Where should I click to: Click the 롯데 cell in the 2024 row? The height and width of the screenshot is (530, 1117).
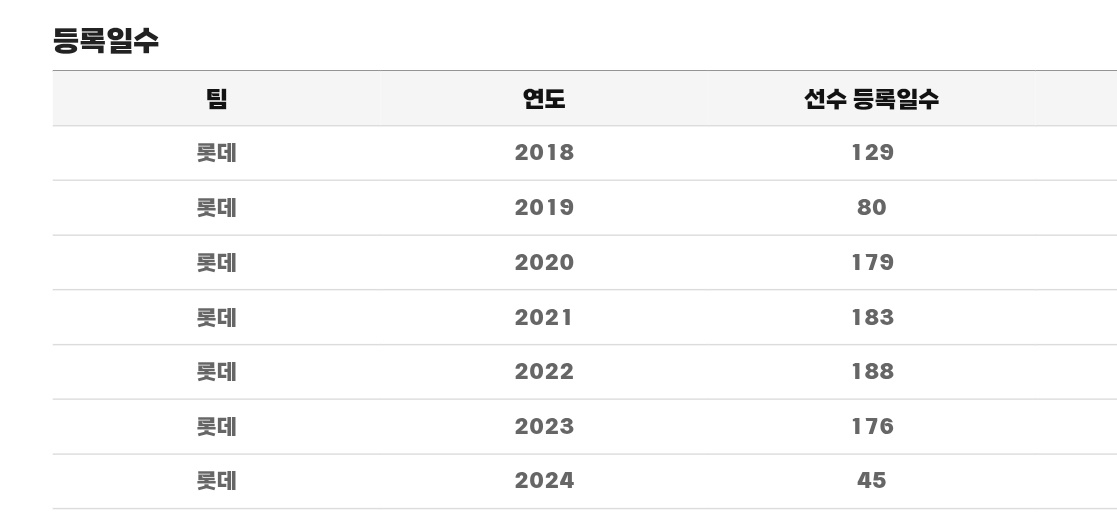click(217, 481)
